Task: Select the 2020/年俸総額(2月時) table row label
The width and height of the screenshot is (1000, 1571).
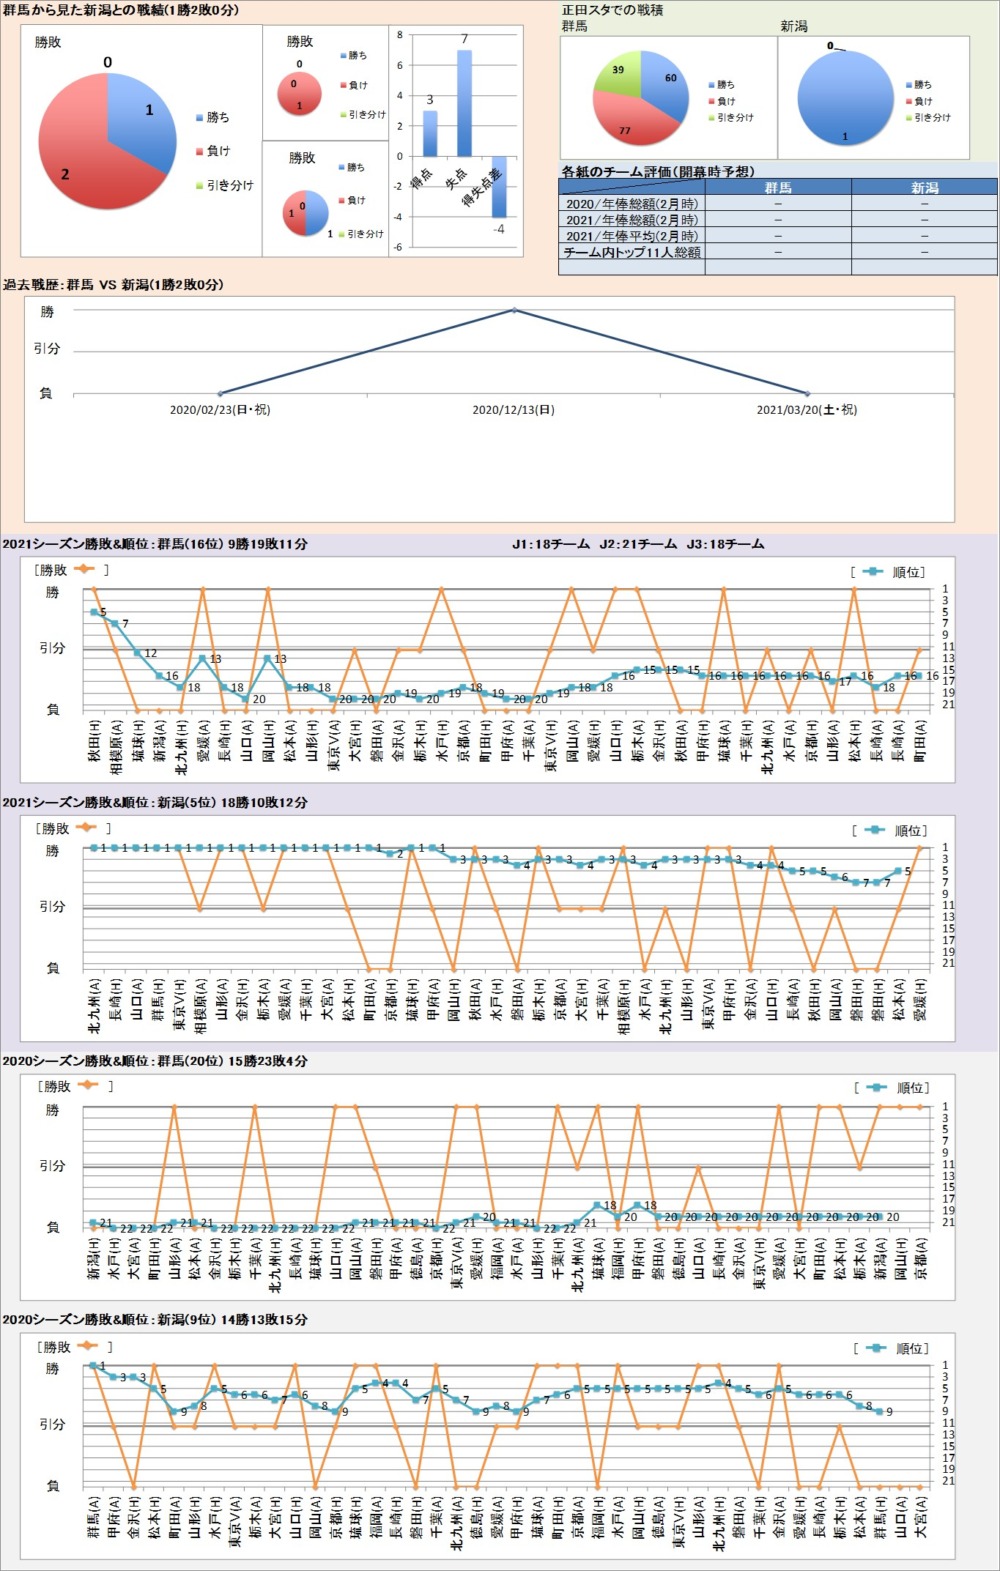Action: 632,204
